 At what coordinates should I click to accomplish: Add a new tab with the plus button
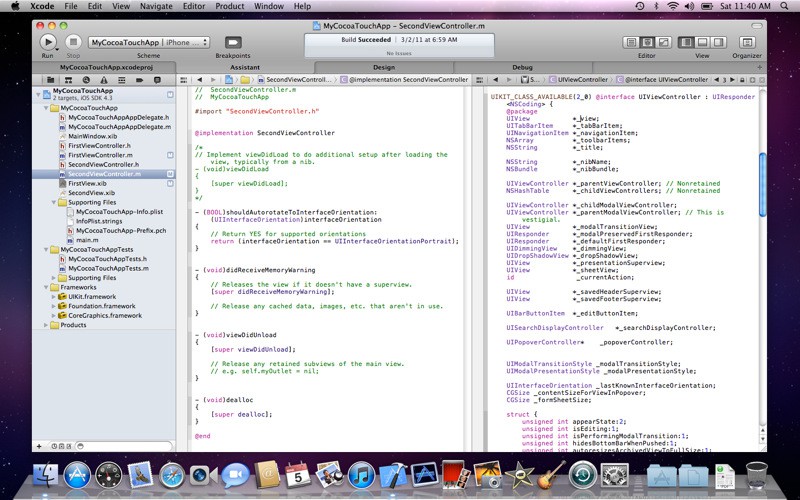[x=759, y=67]
